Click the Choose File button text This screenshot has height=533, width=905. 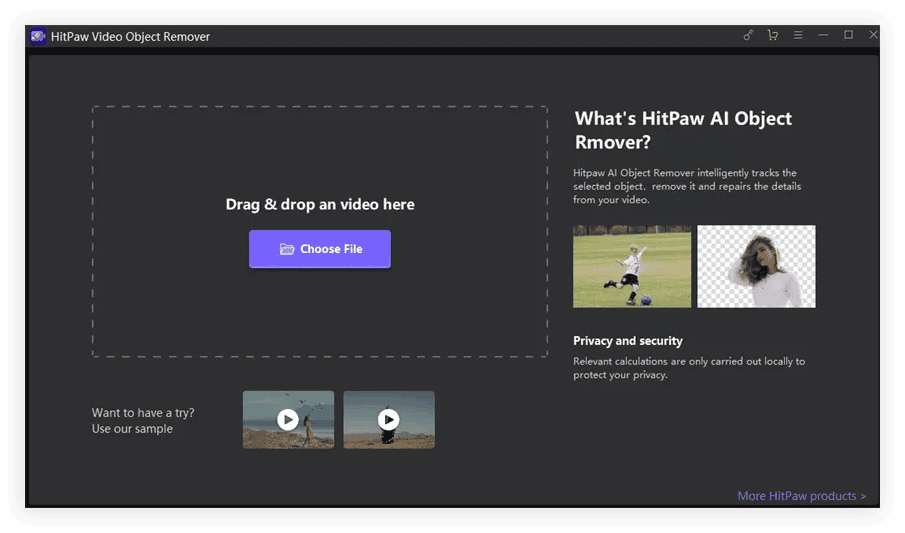coord(331,249)
